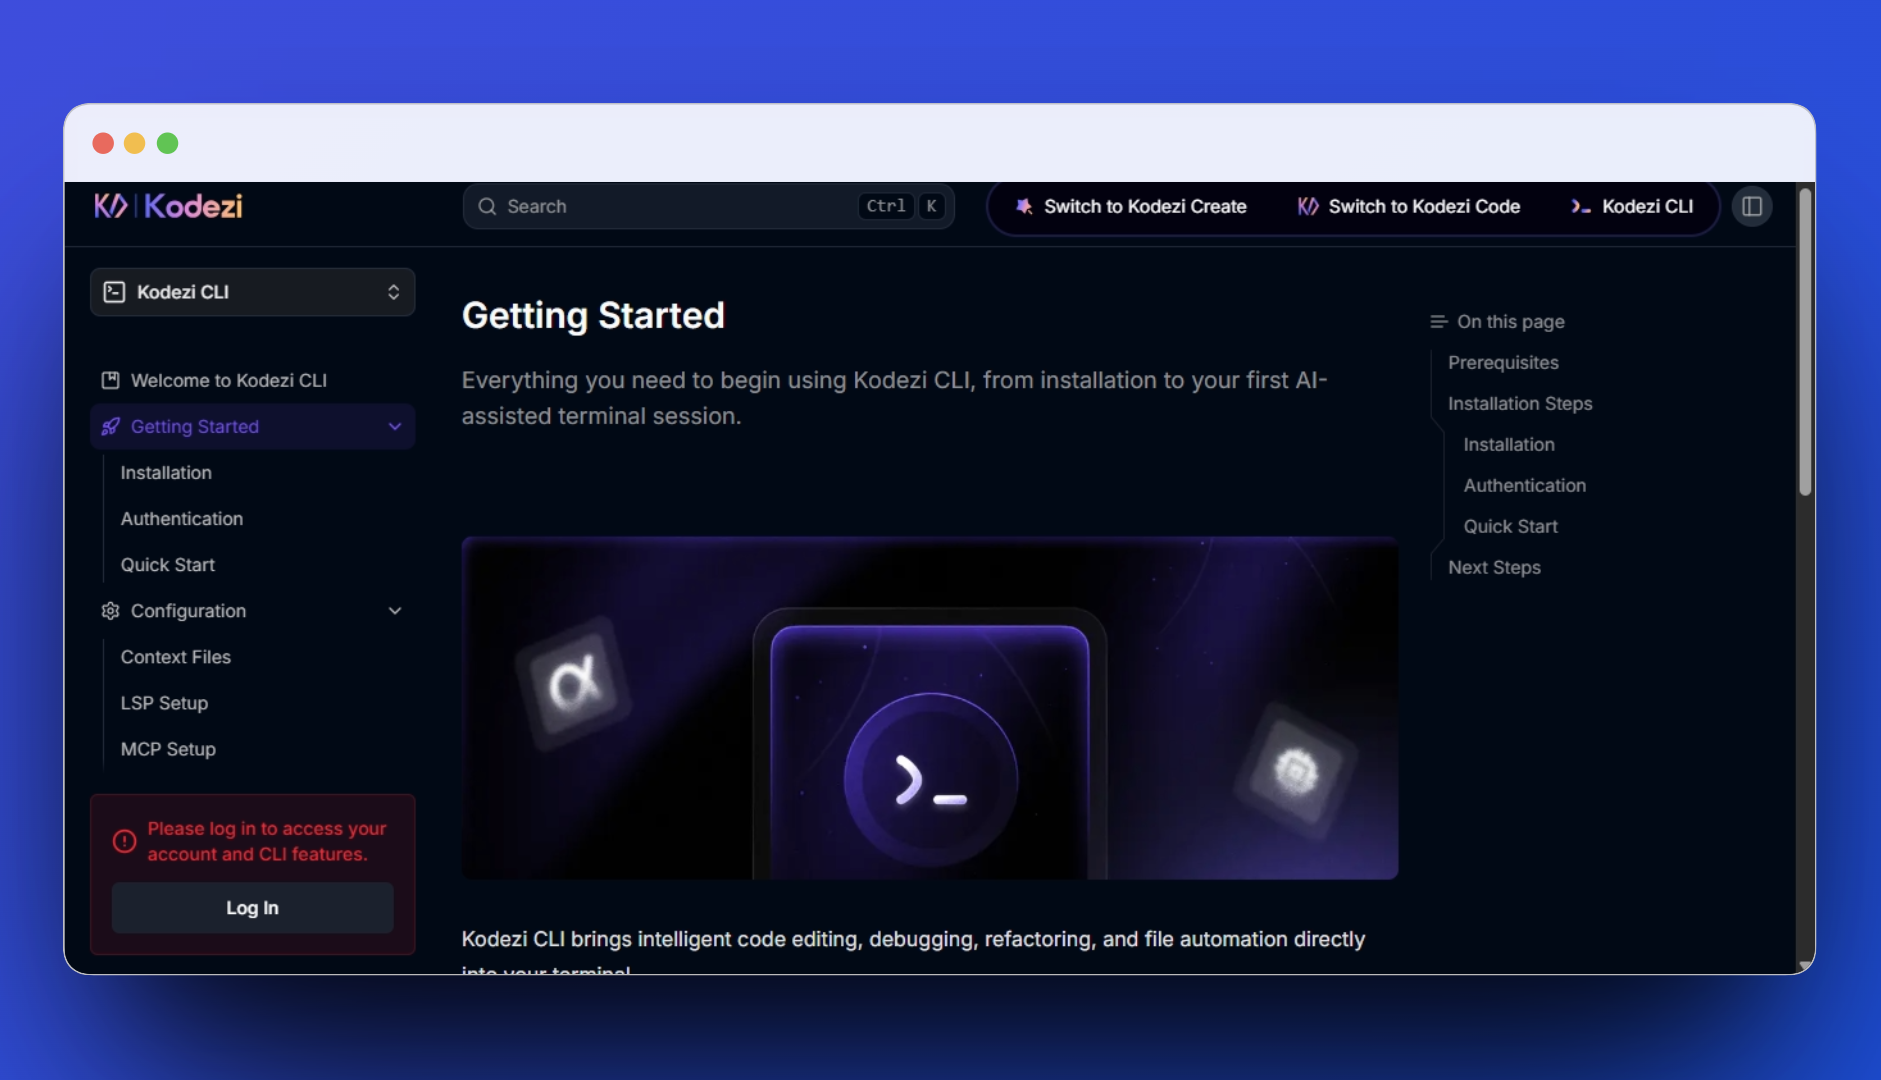The image size is (1881, 1080).
Task: Click the Getting Started rocket icon
Action: point(111,427)
